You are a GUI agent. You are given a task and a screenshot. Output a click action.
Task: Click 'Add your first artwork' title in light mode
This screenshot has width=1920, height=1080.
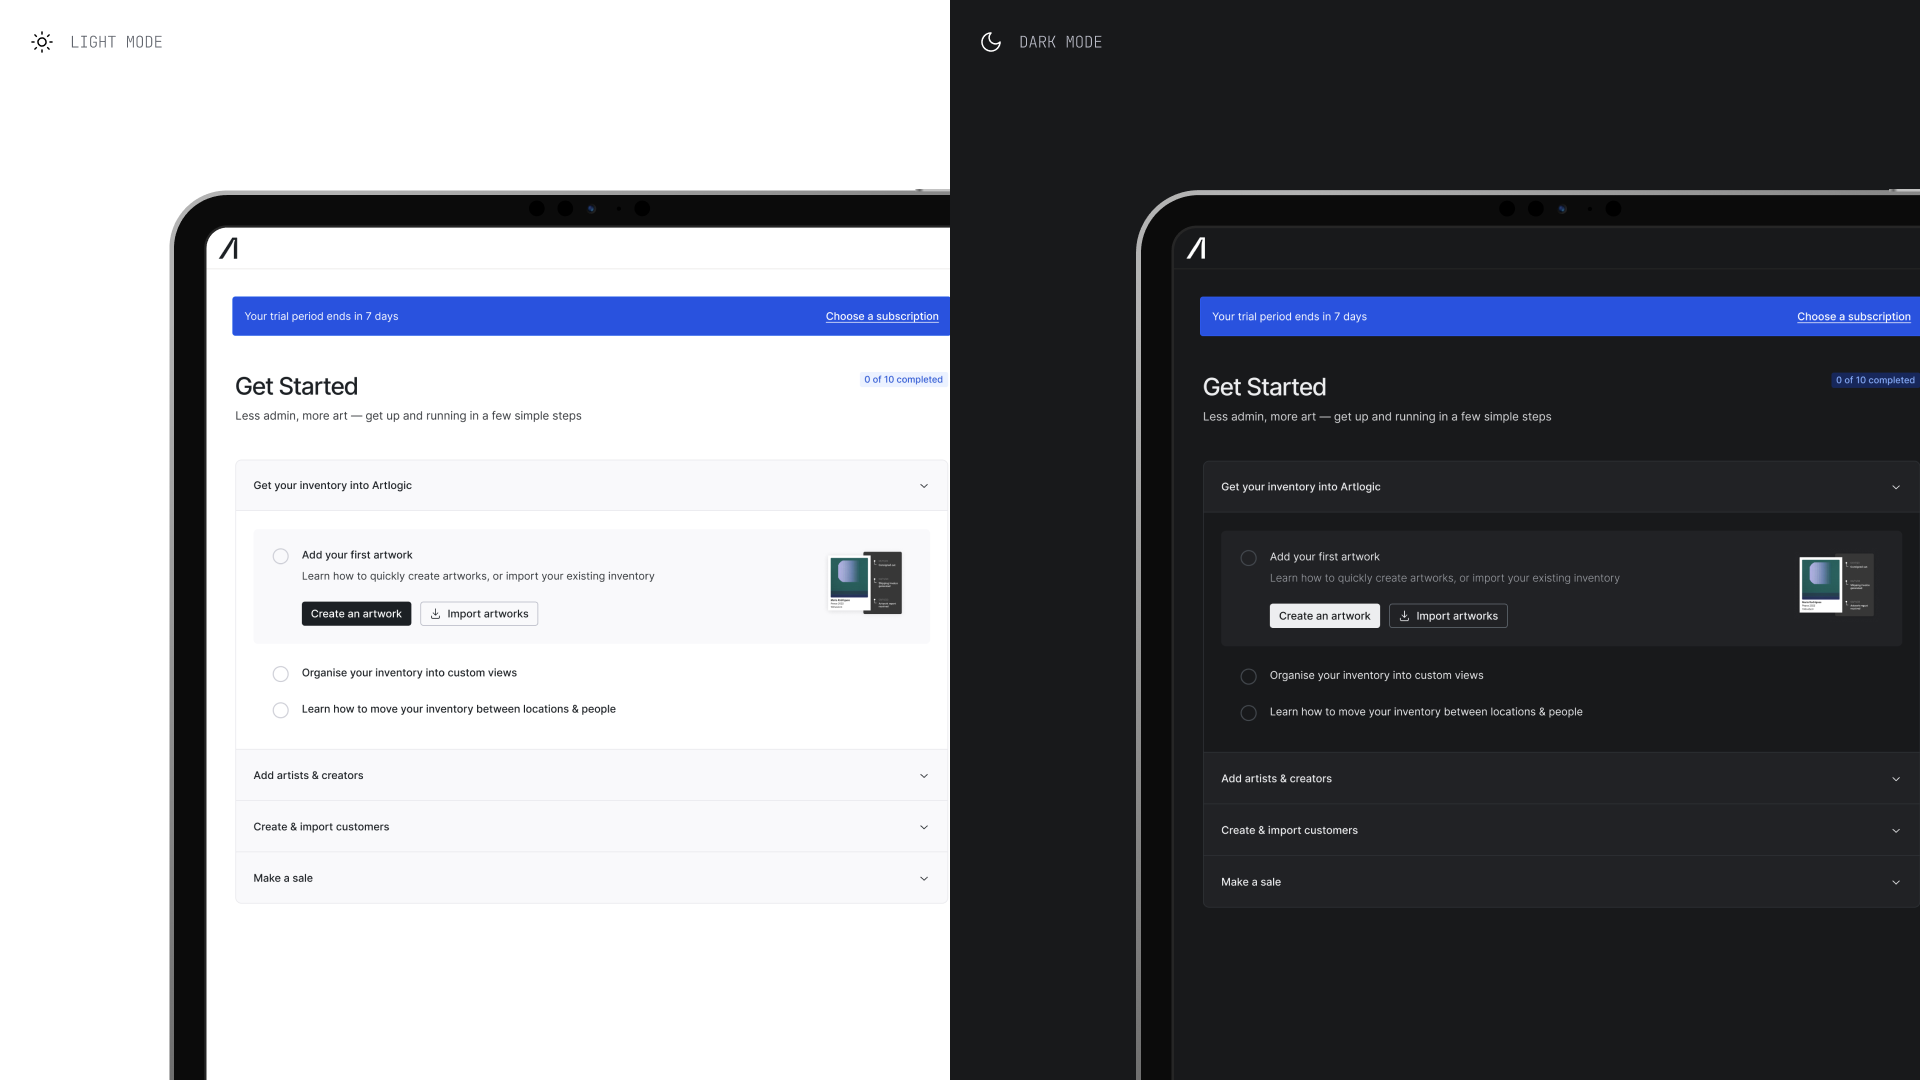(357, 555)
